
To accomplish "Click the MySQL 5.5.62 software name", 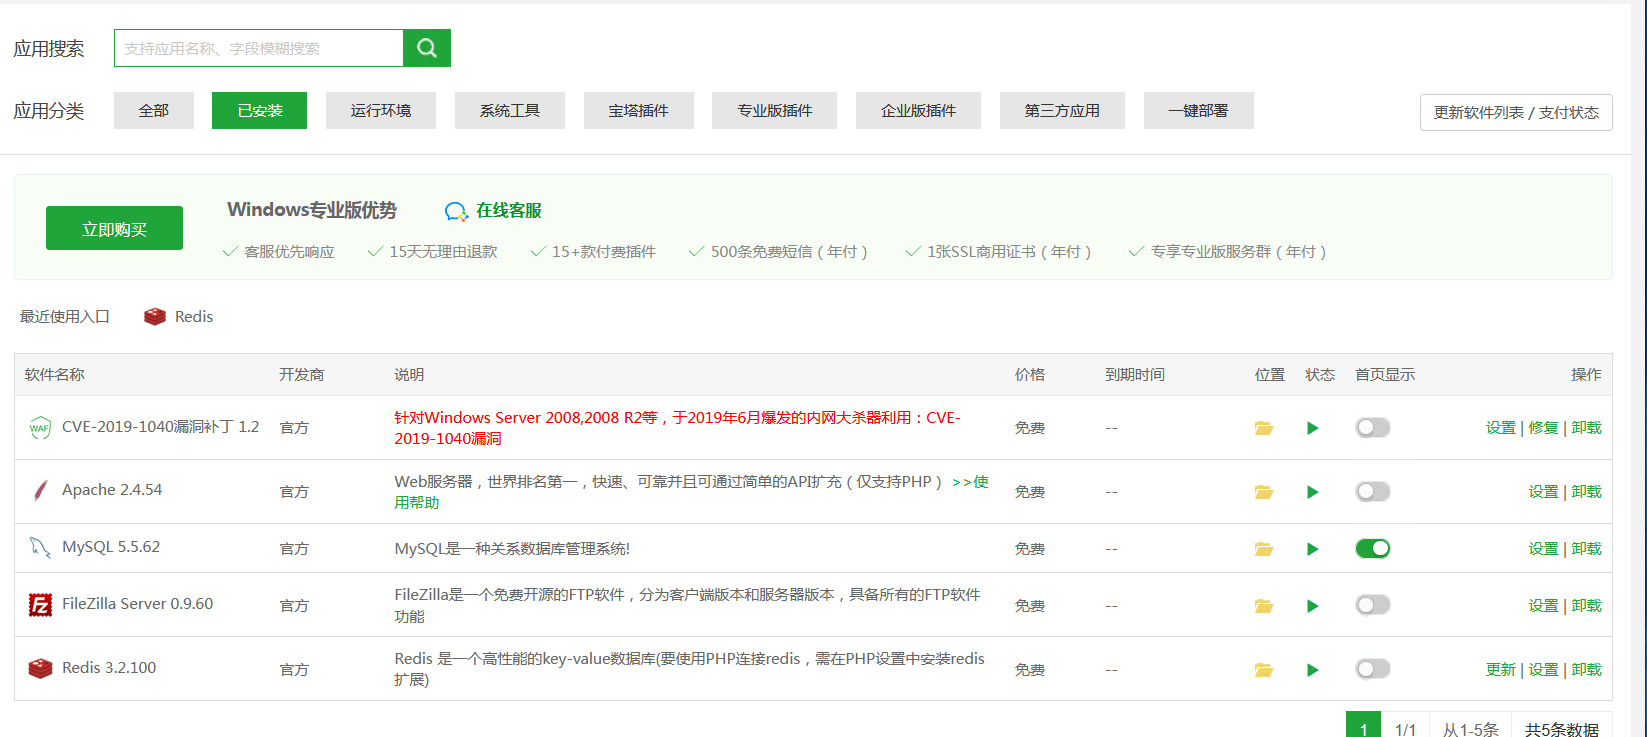I will coord(111,547).
